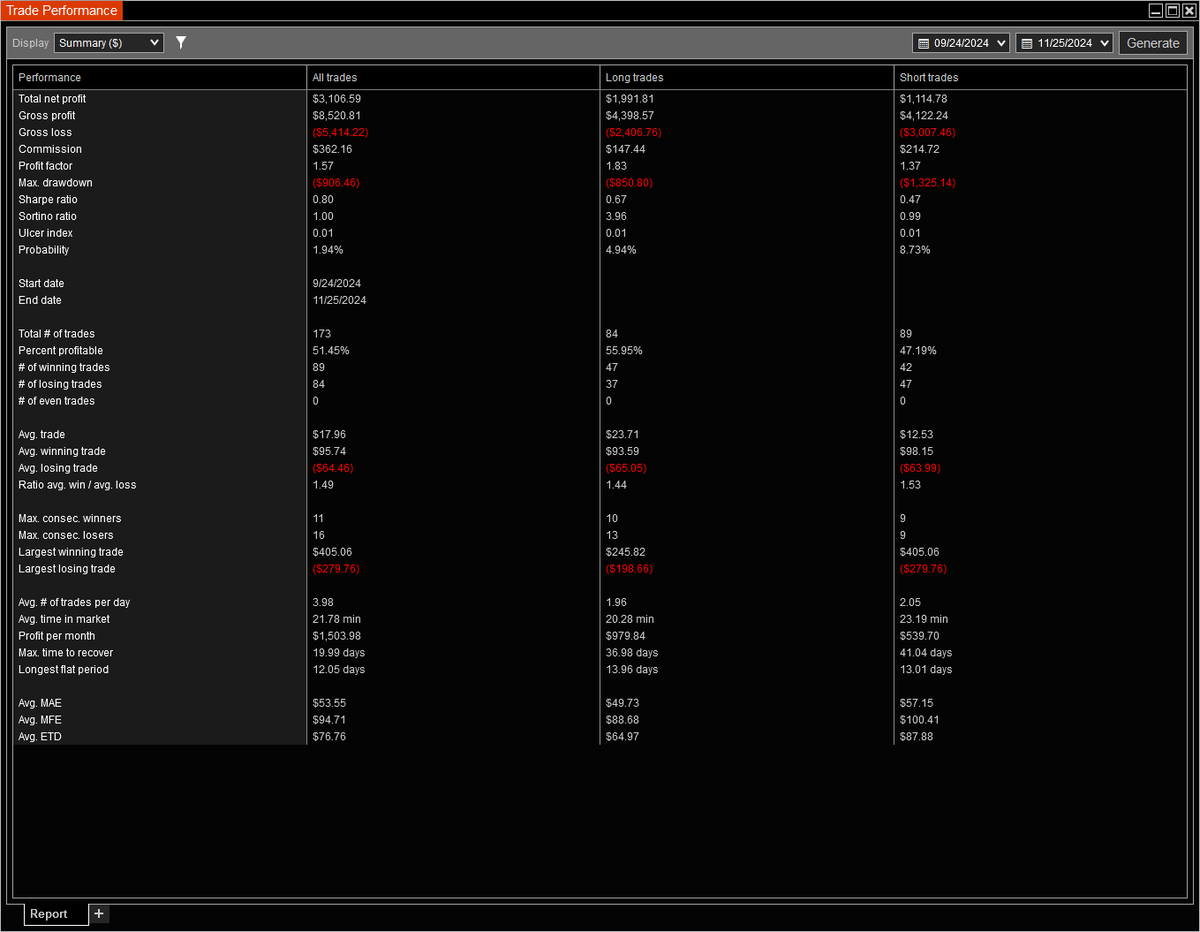Select the Profit factor row label
Image resolution: width=1200 pixels, height=932 pixels.
(x=45, y=166)
